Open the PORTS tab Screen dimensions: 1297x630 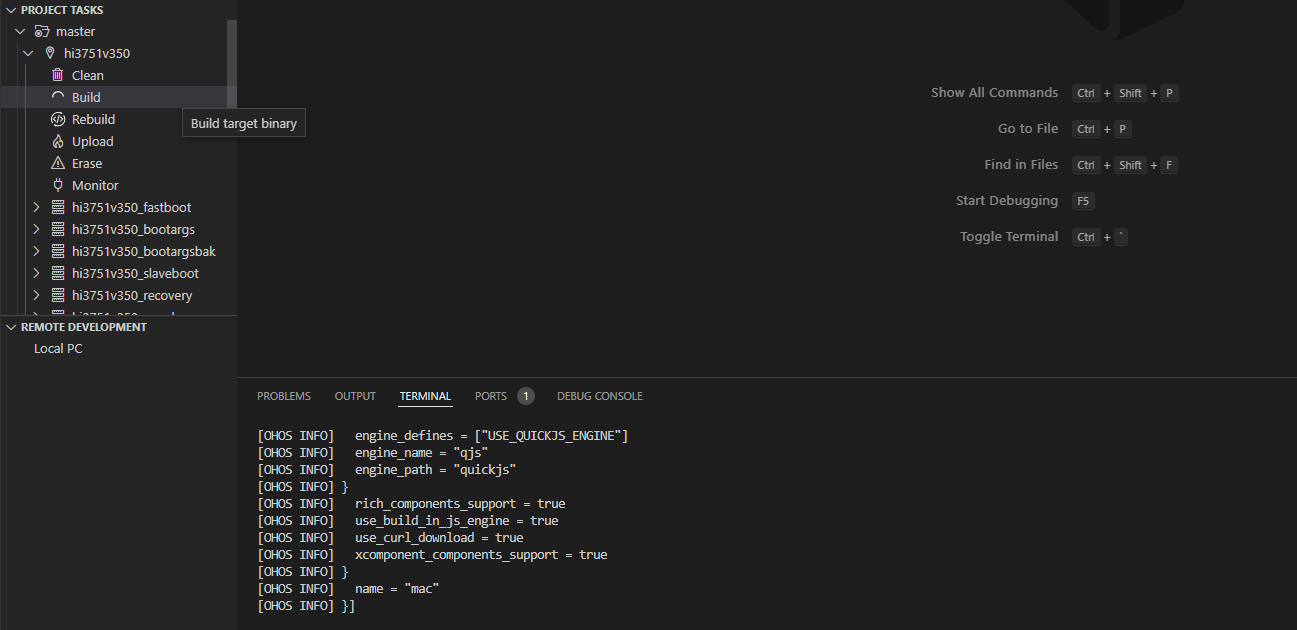pos(491,396)
